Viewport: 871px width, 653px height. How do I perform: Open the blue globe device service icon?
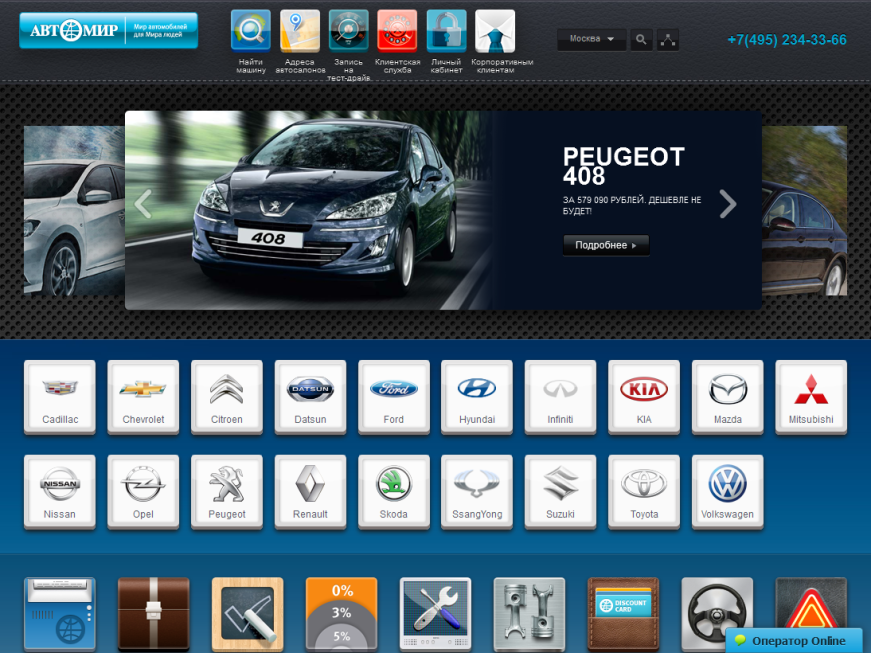(59, 615)
